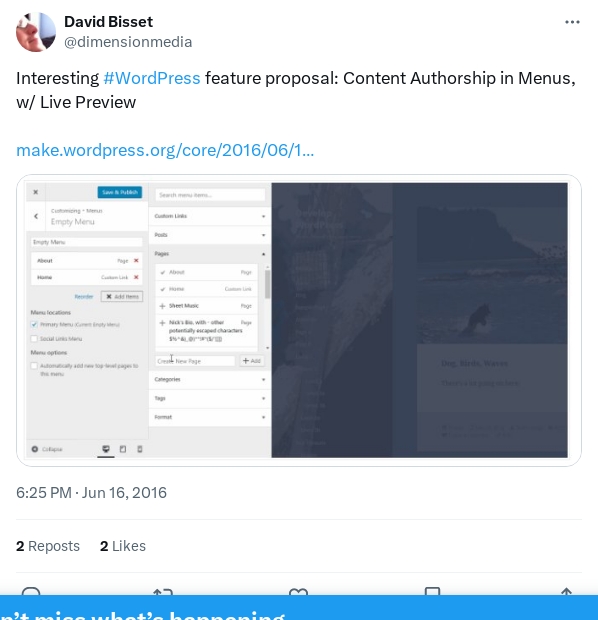Enable the Social Links Menu checkbox

point(34,338)
